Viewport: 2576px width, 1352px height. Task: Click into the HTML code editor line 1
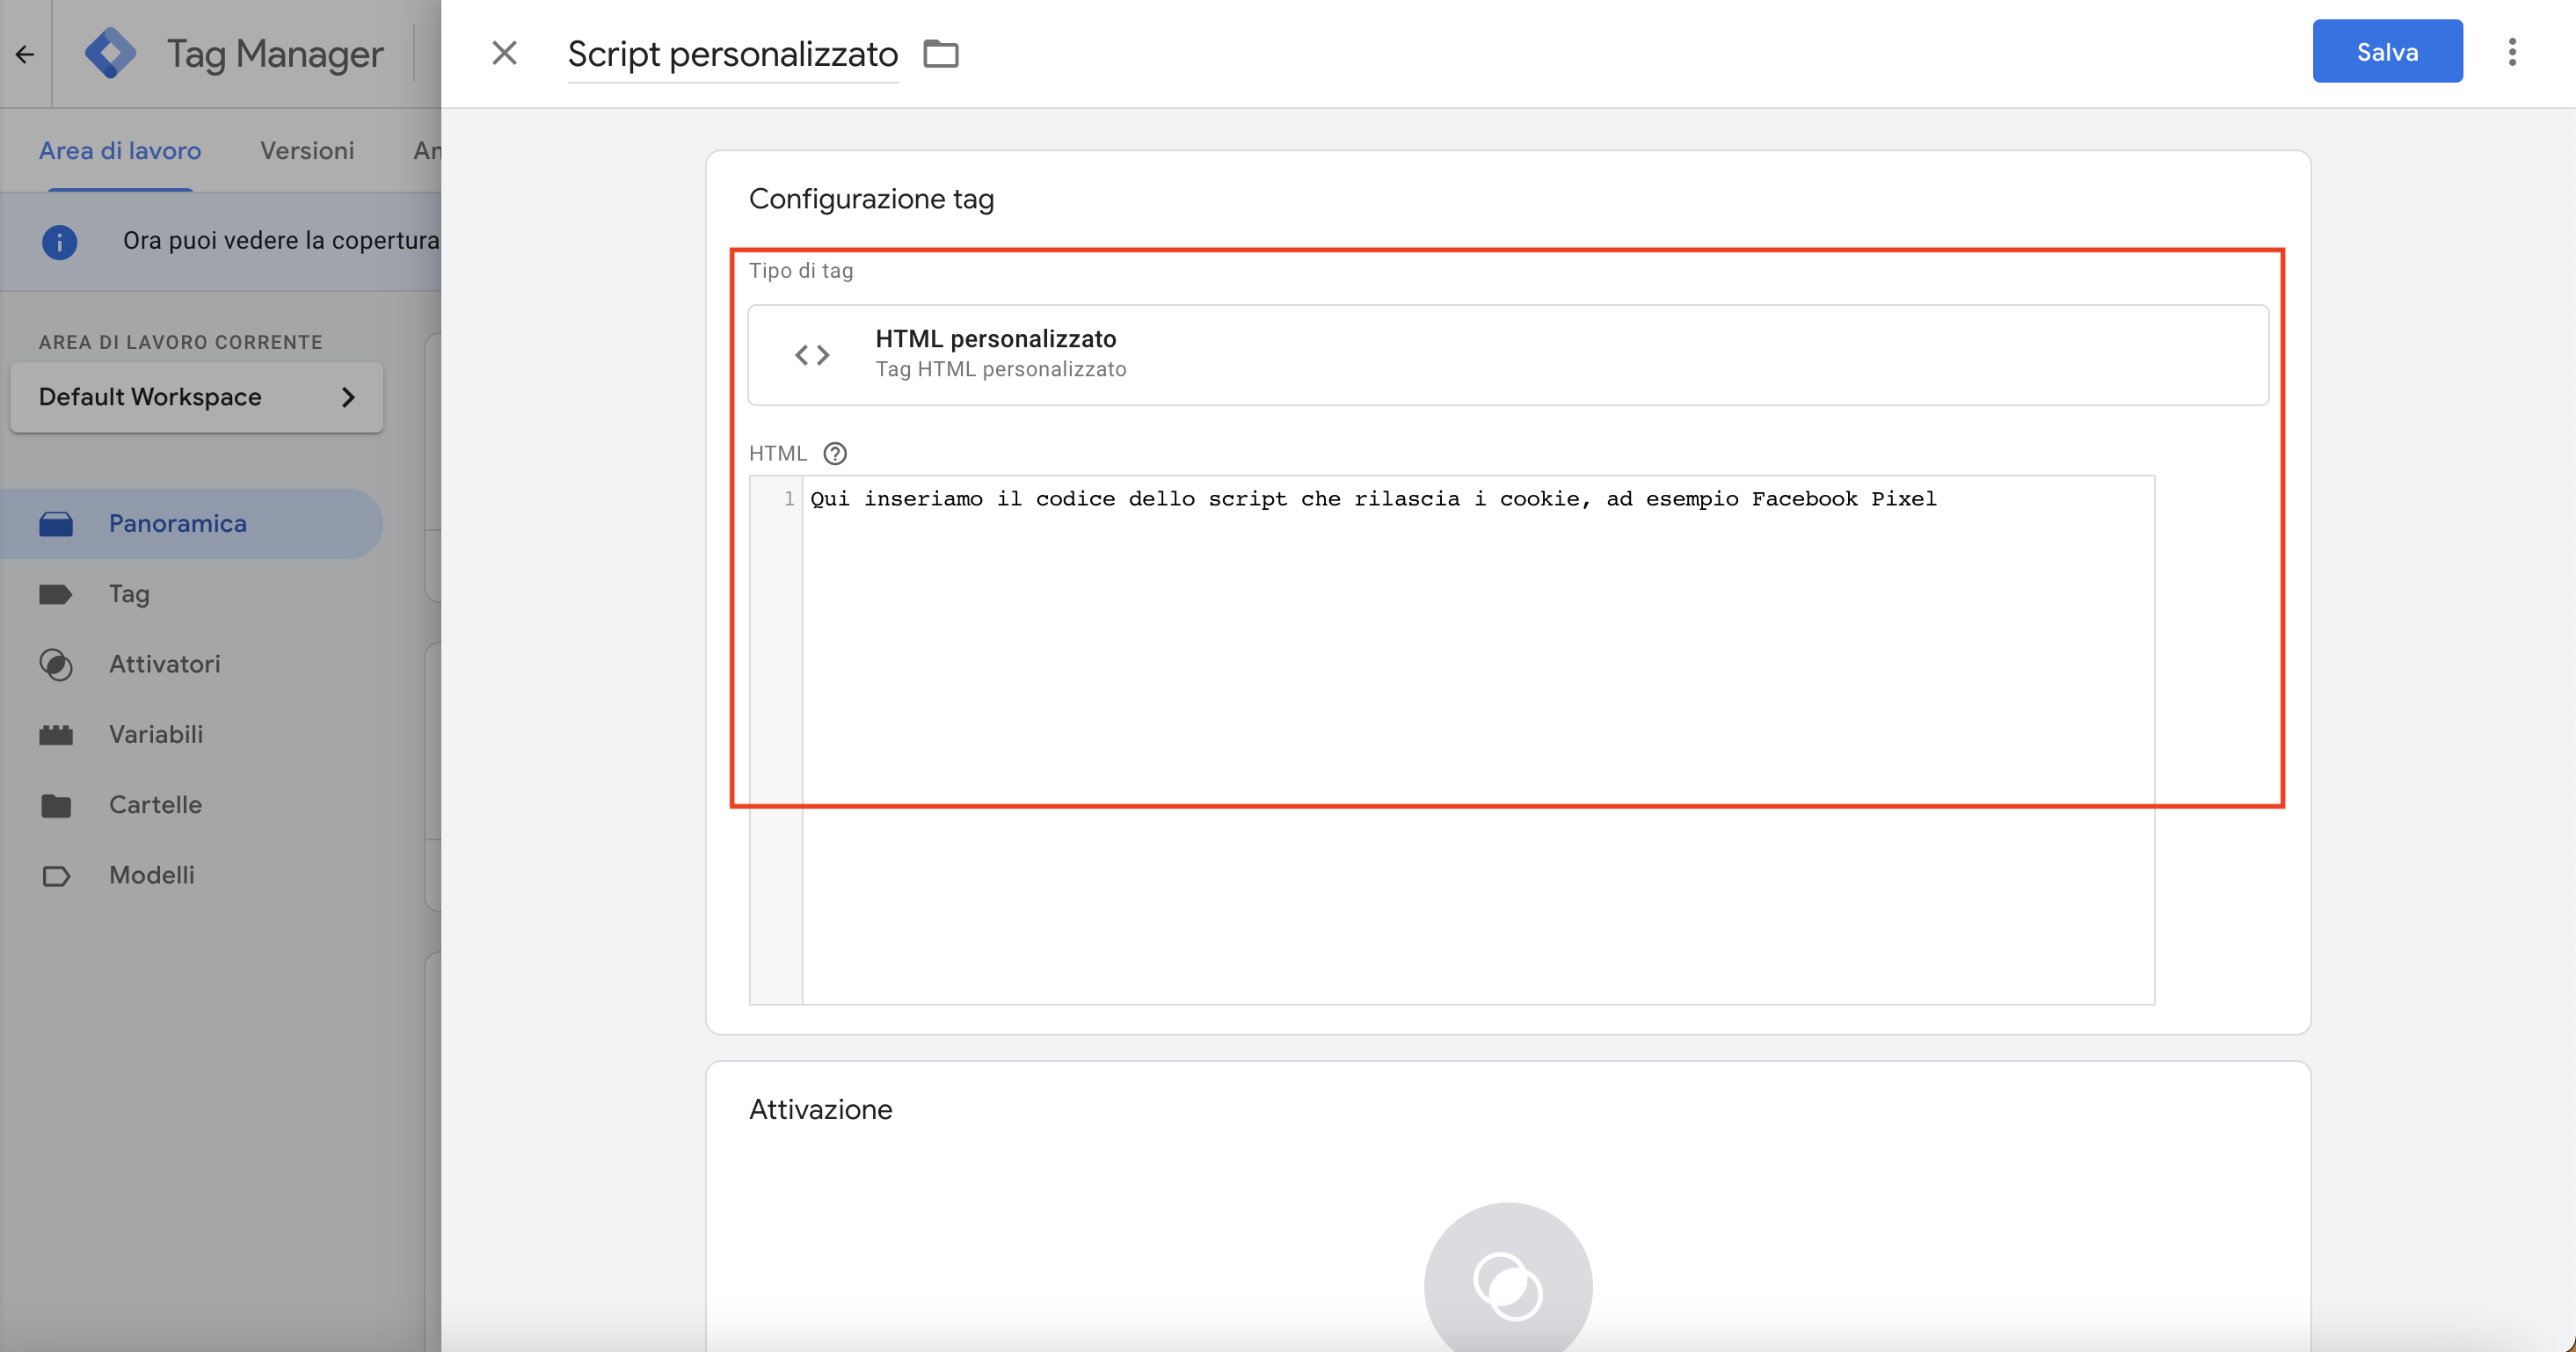[1373, 499]
